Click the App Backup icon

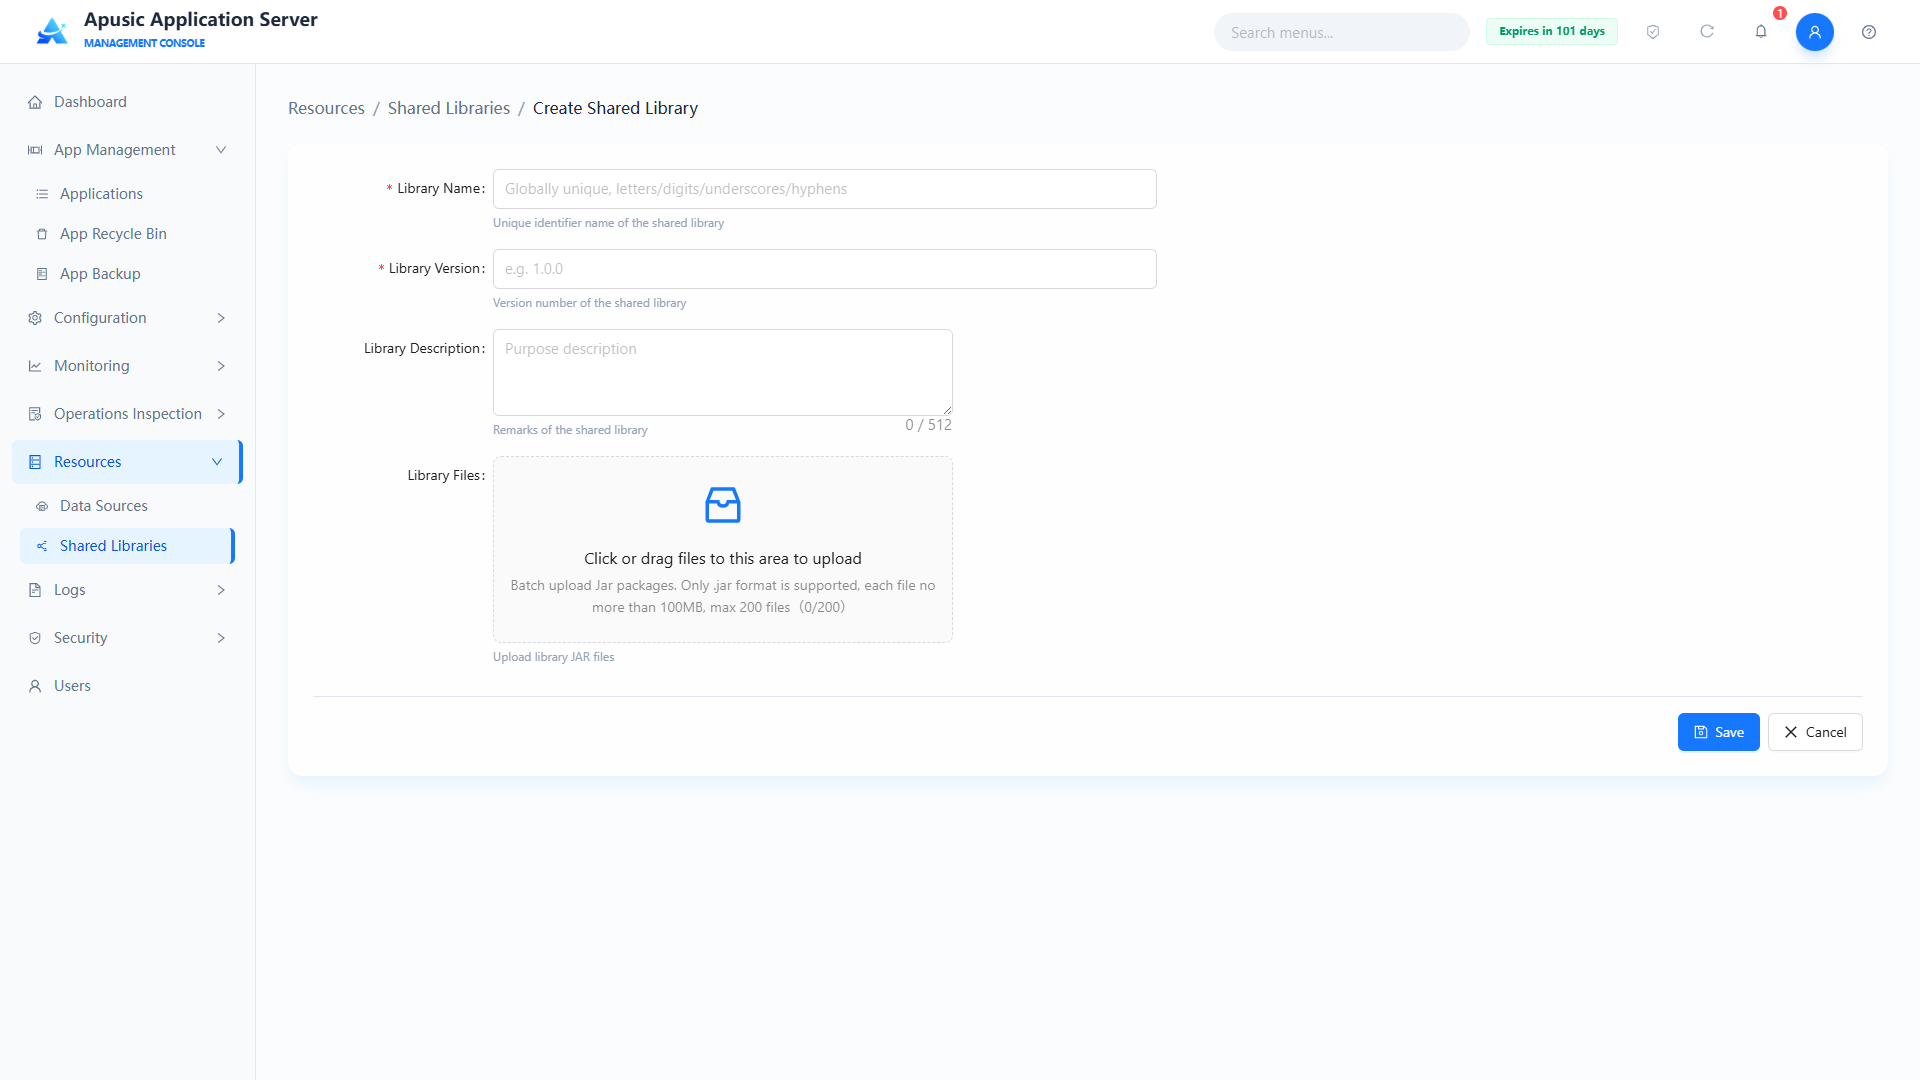42,274
